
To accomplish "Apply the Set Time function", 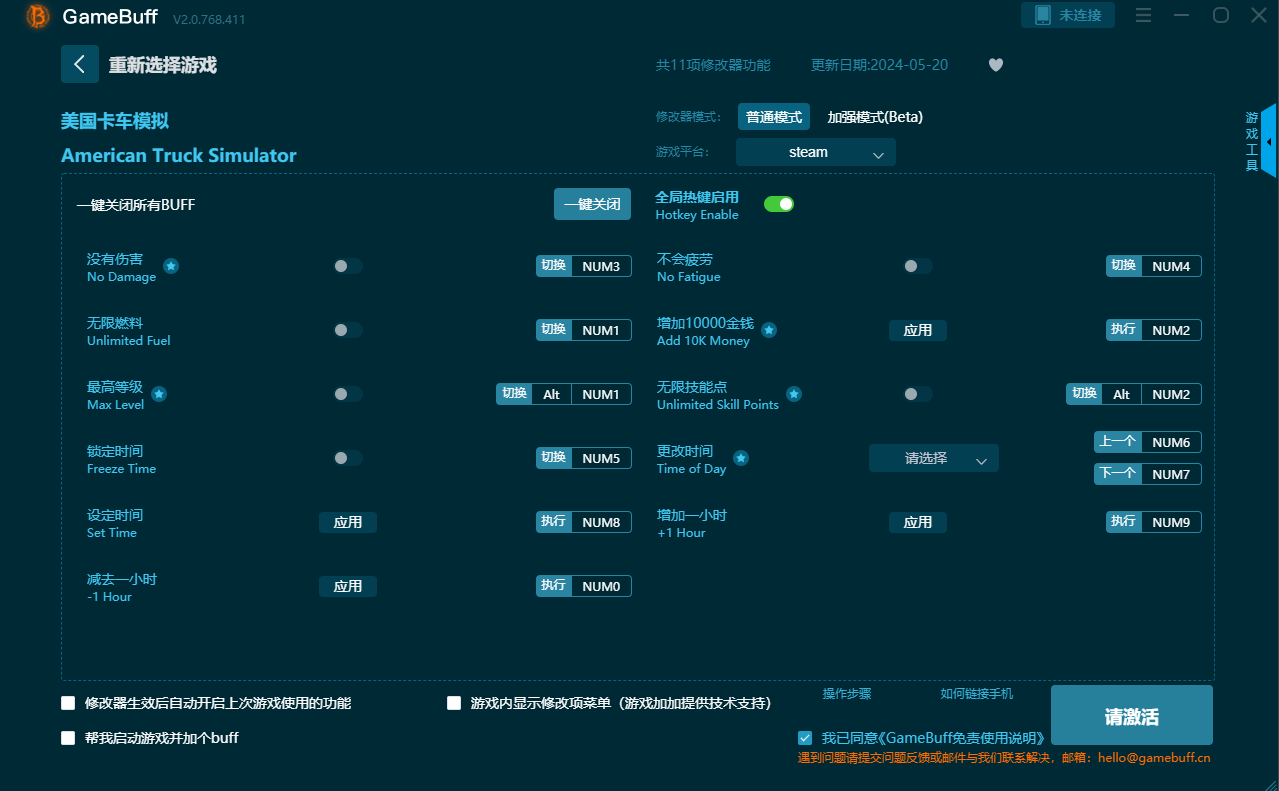I will pyautogui.click(x=348, y=522).
